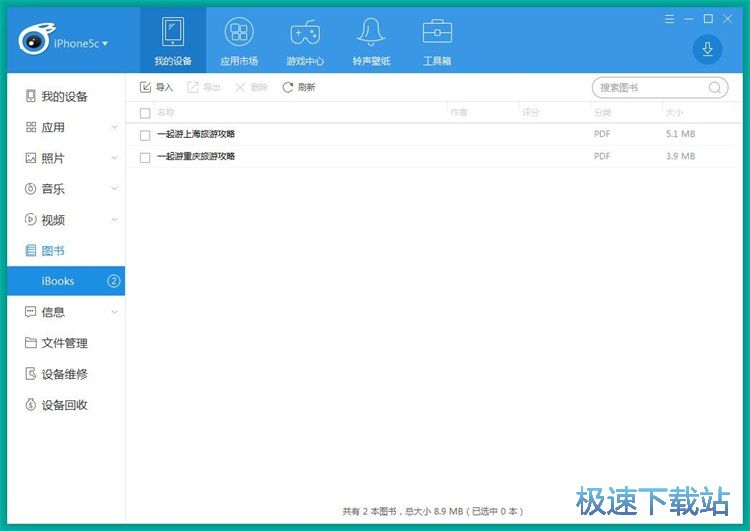Click the rabbit-eye app logo
The width and height of the screenshot is (750, 531).
[35, 39]
